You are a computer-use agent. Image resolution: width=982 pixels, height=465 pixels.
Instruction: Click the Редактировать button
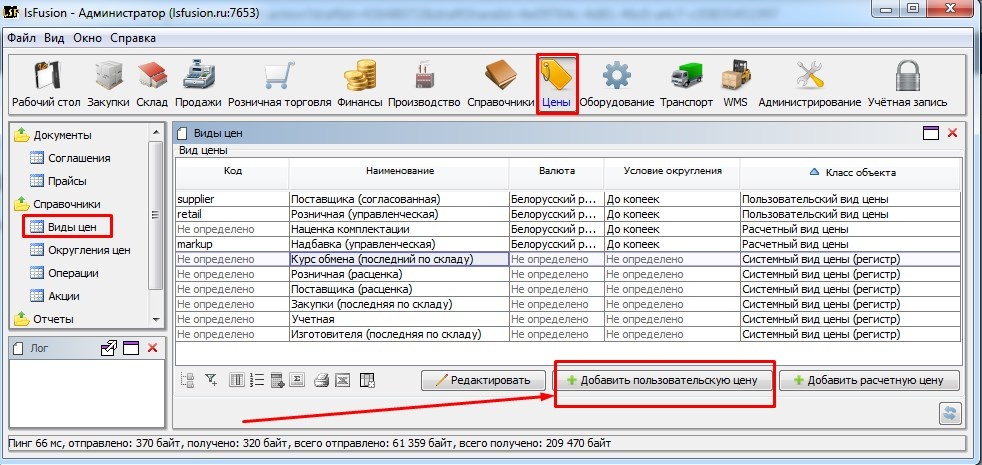(484, 381)
